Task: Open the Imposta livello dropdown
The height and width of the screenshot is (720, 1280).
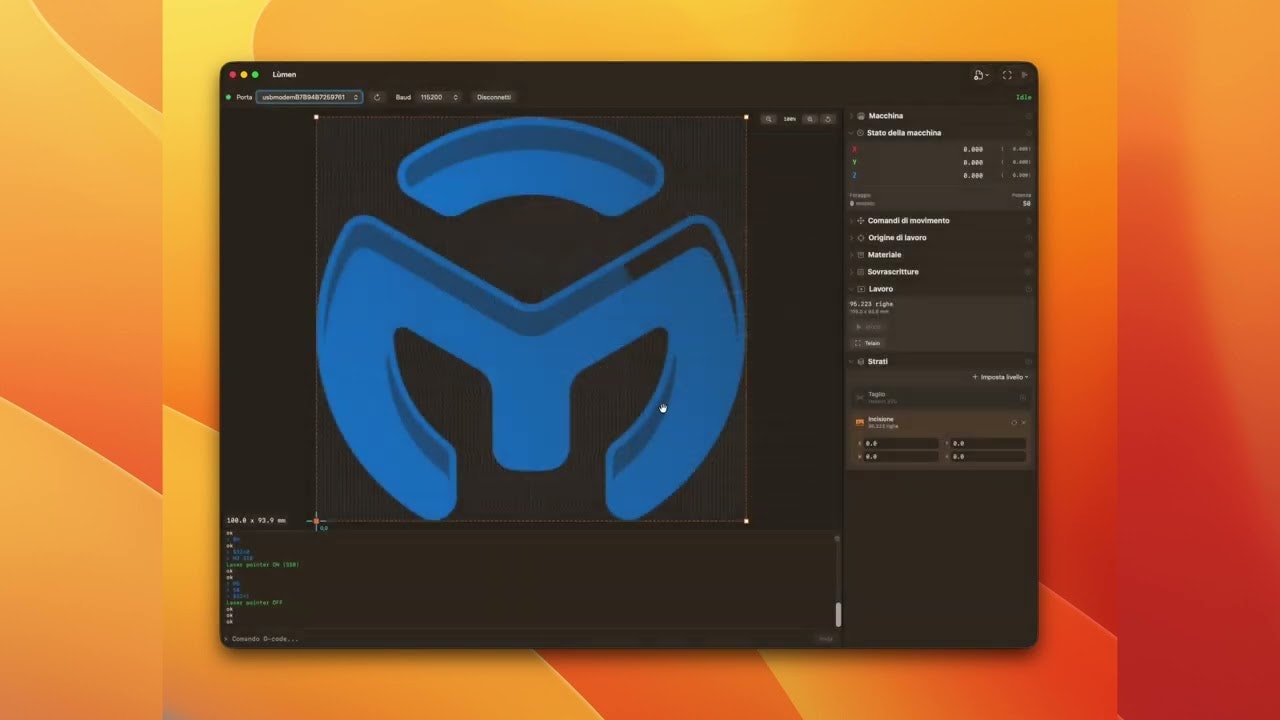Action: point(1000,377)
